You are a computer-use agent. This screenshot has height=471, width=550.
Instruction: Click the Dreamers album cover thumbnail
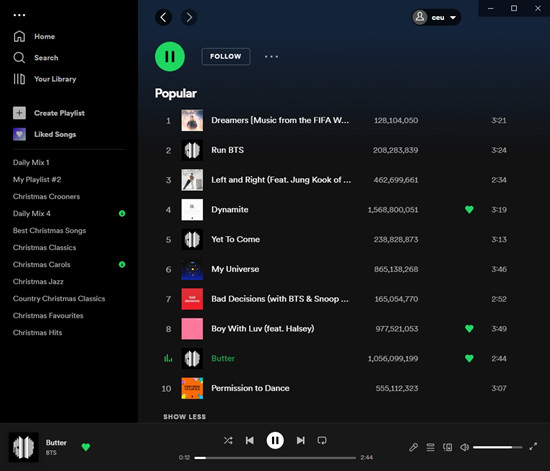(x=192, y=120)
